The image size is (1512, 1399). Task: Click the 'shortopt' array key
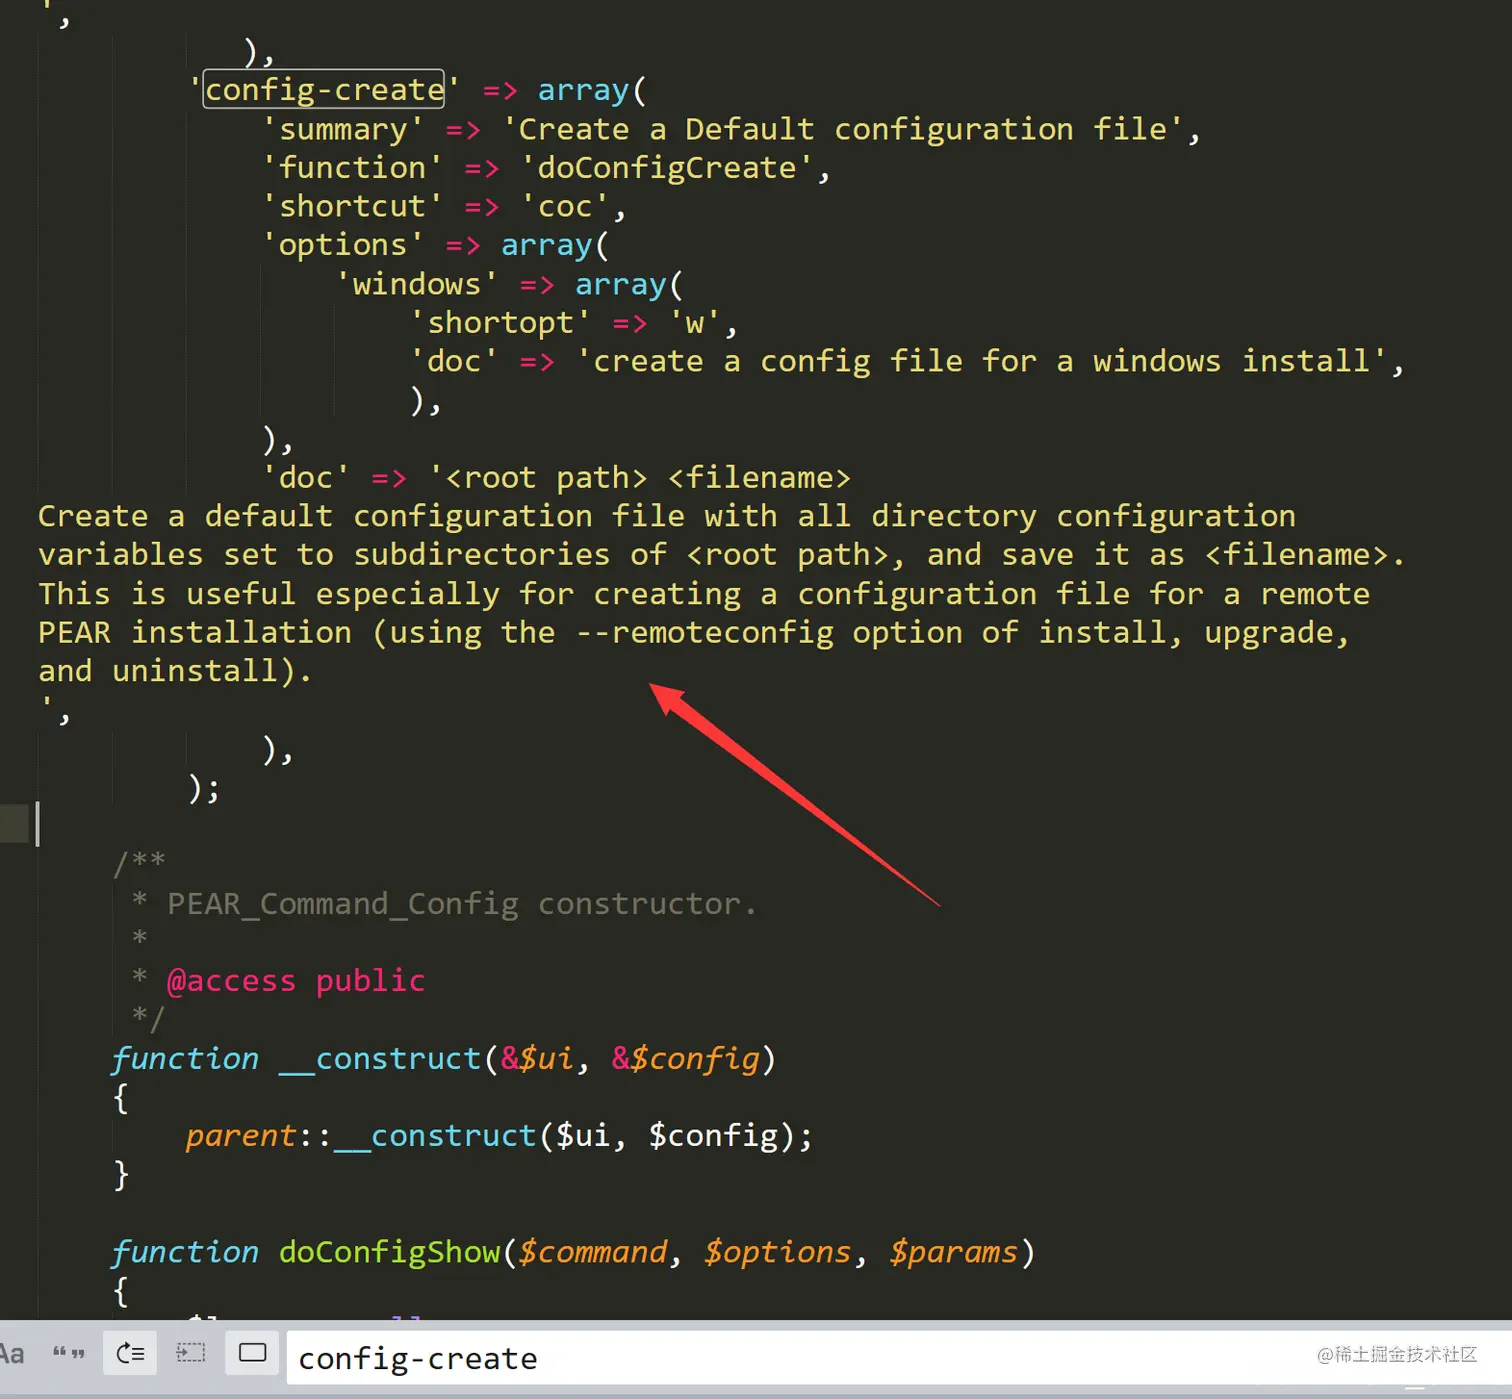click(x=500, y=323)
